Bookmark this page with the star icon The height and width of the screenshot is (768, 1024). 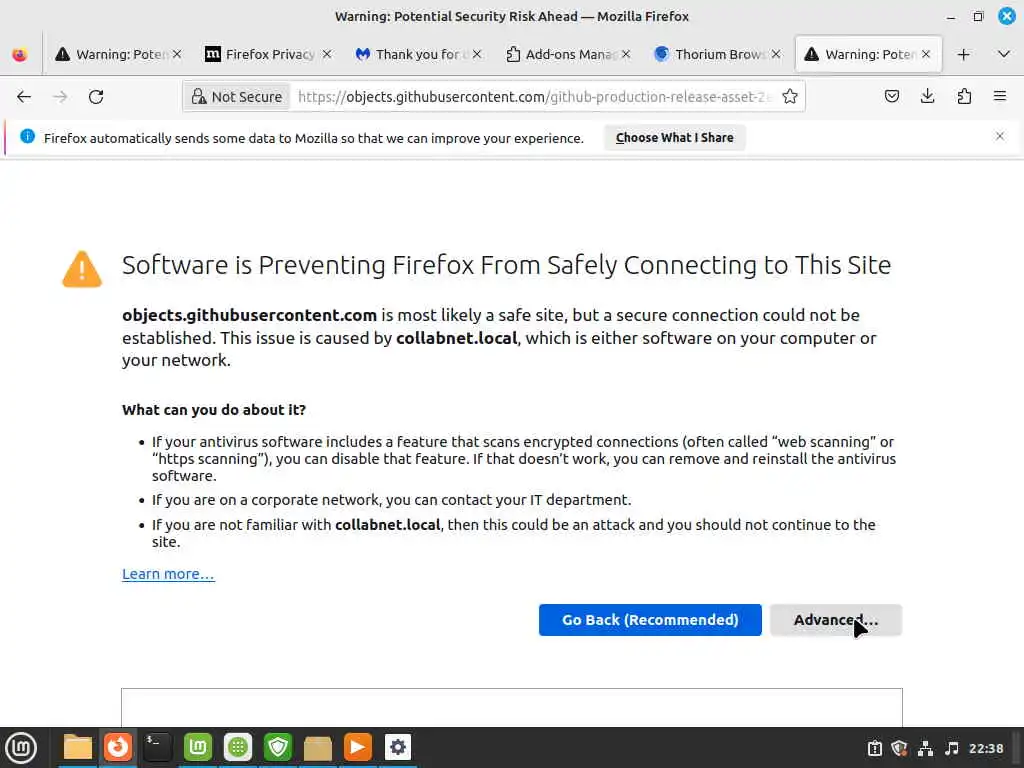[x=790, y=97]
